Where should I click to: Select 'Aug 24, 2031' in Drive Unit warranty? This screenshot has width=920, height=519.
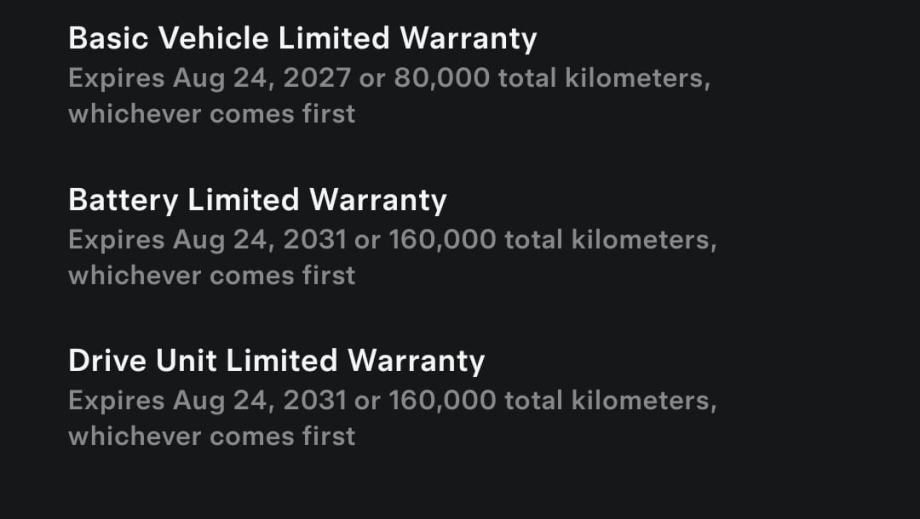coord(261,401)
